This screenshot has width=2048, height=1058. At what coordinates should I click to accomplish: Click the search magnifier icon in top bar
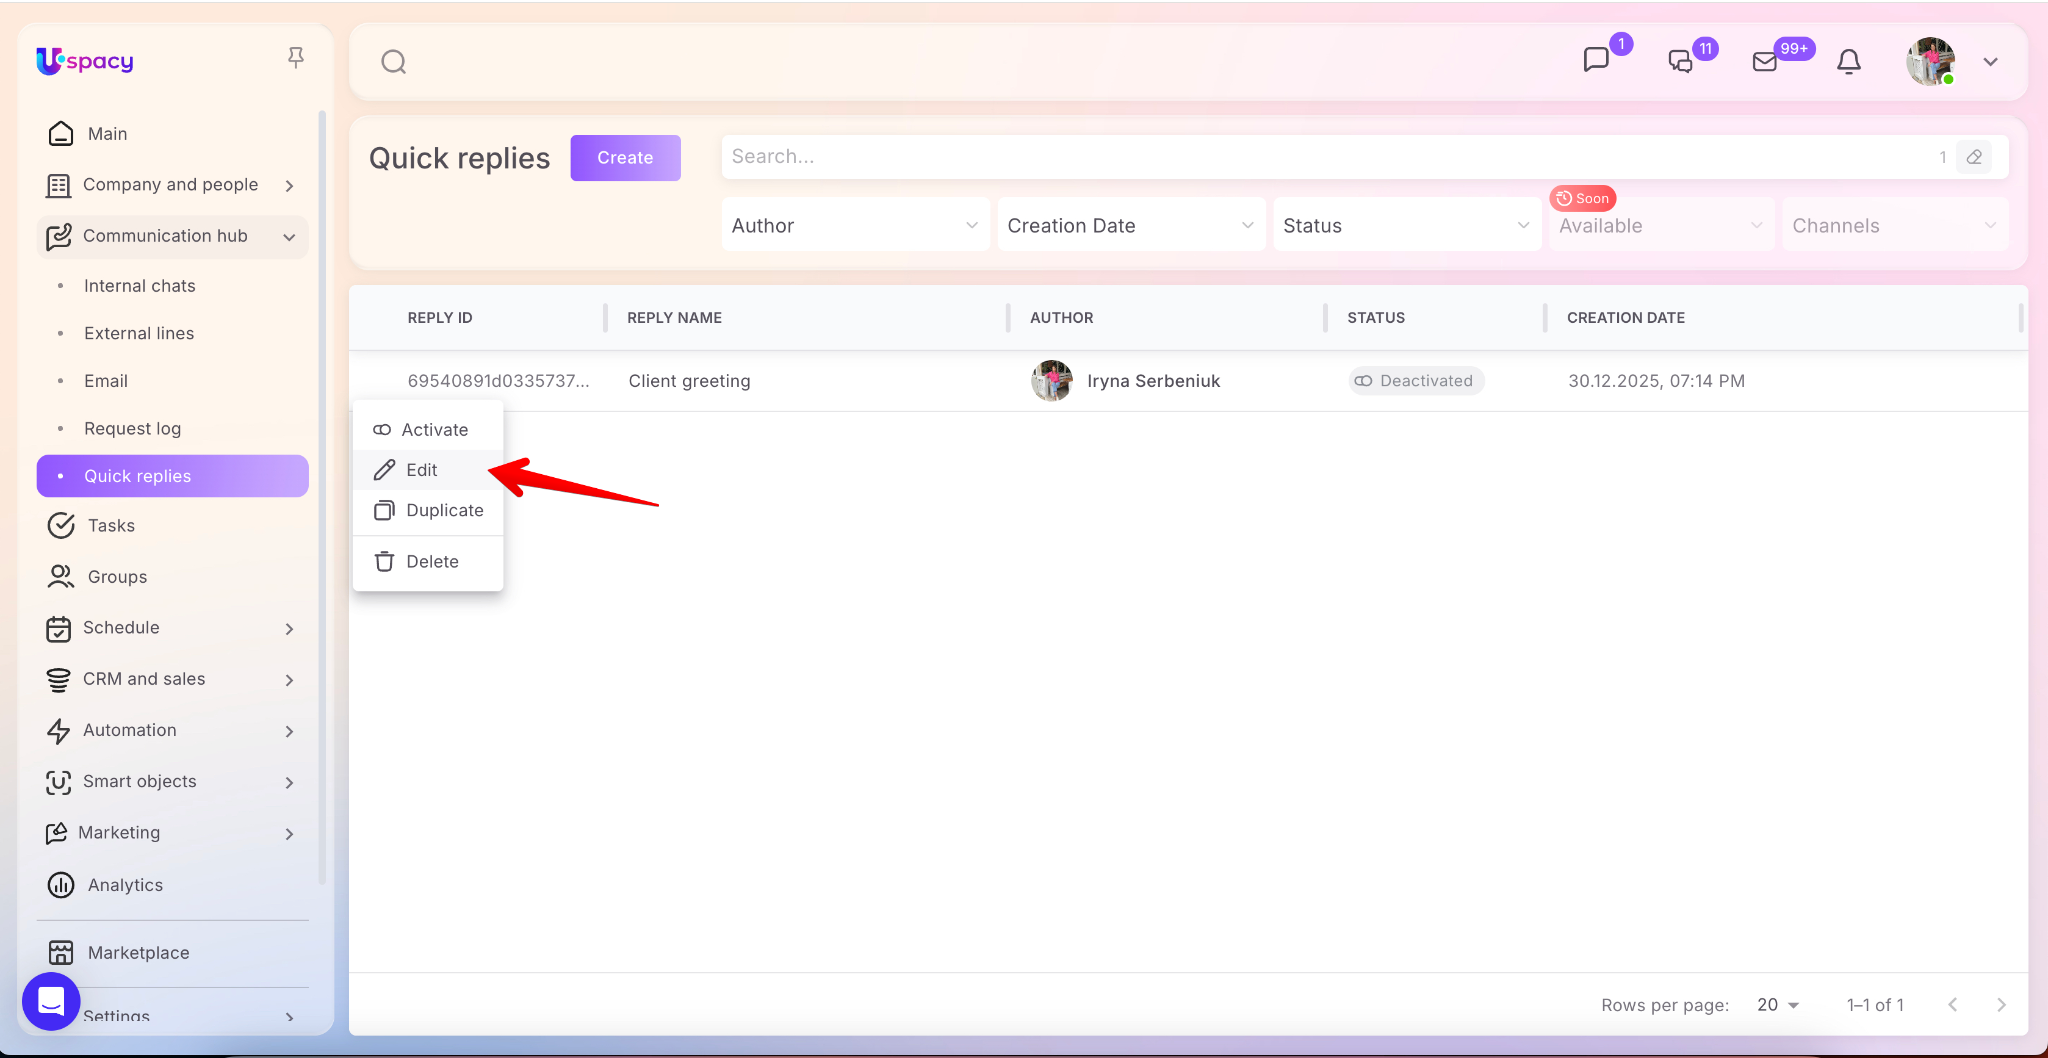point(394,62)
